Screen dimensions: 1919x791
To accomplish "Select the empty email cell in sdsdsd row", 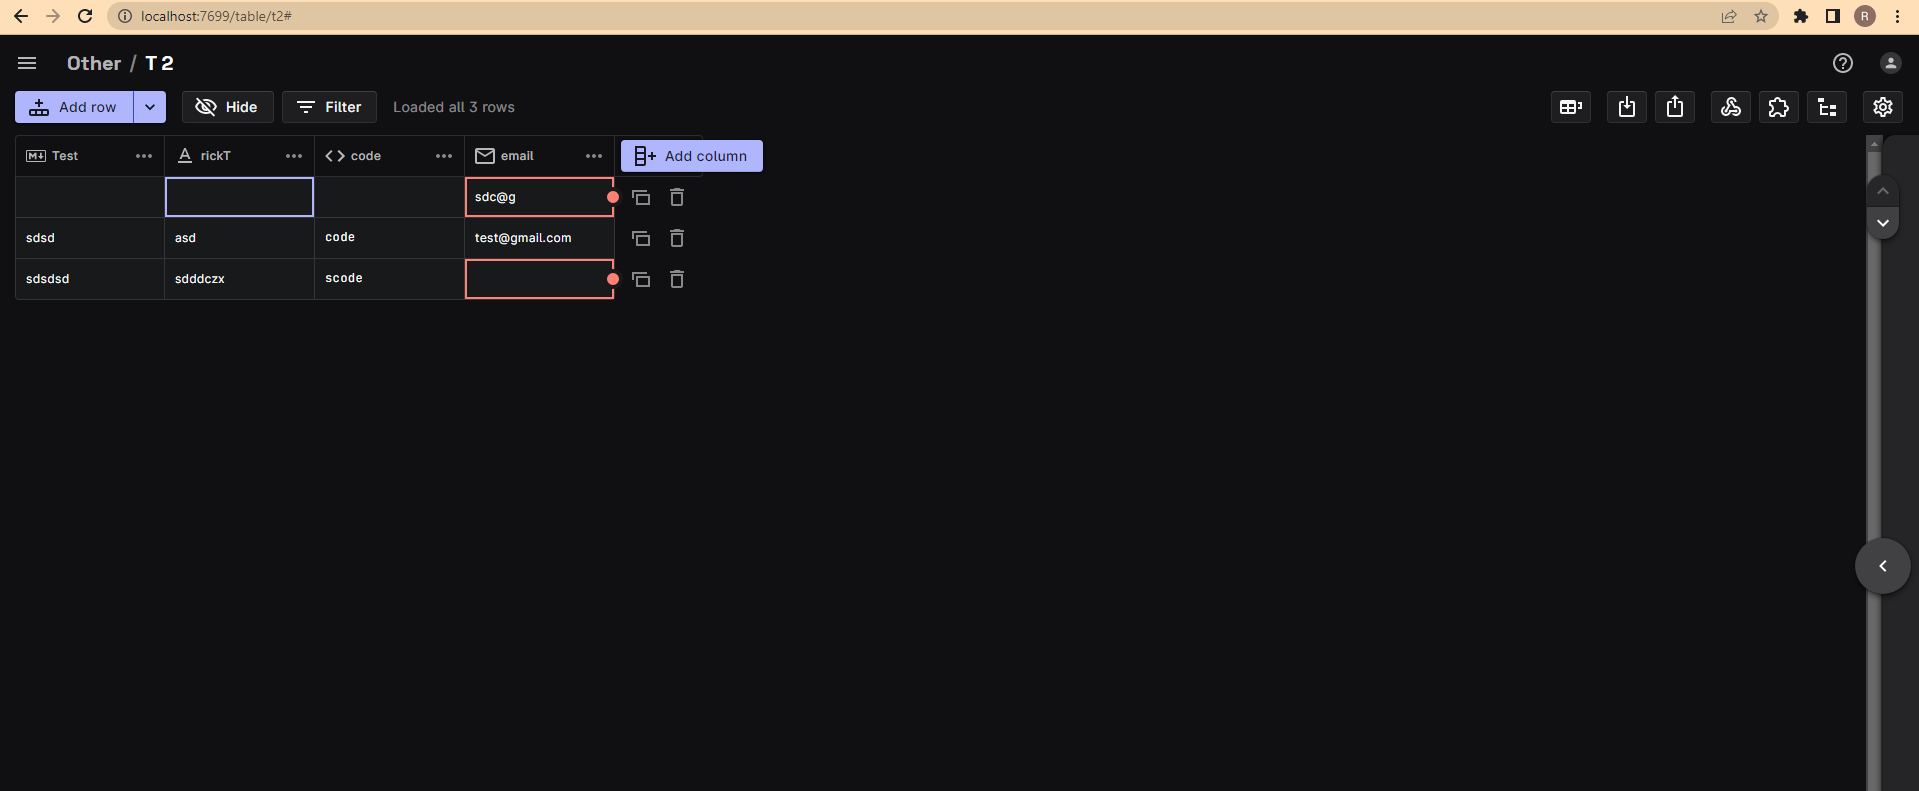I will 539,279.
